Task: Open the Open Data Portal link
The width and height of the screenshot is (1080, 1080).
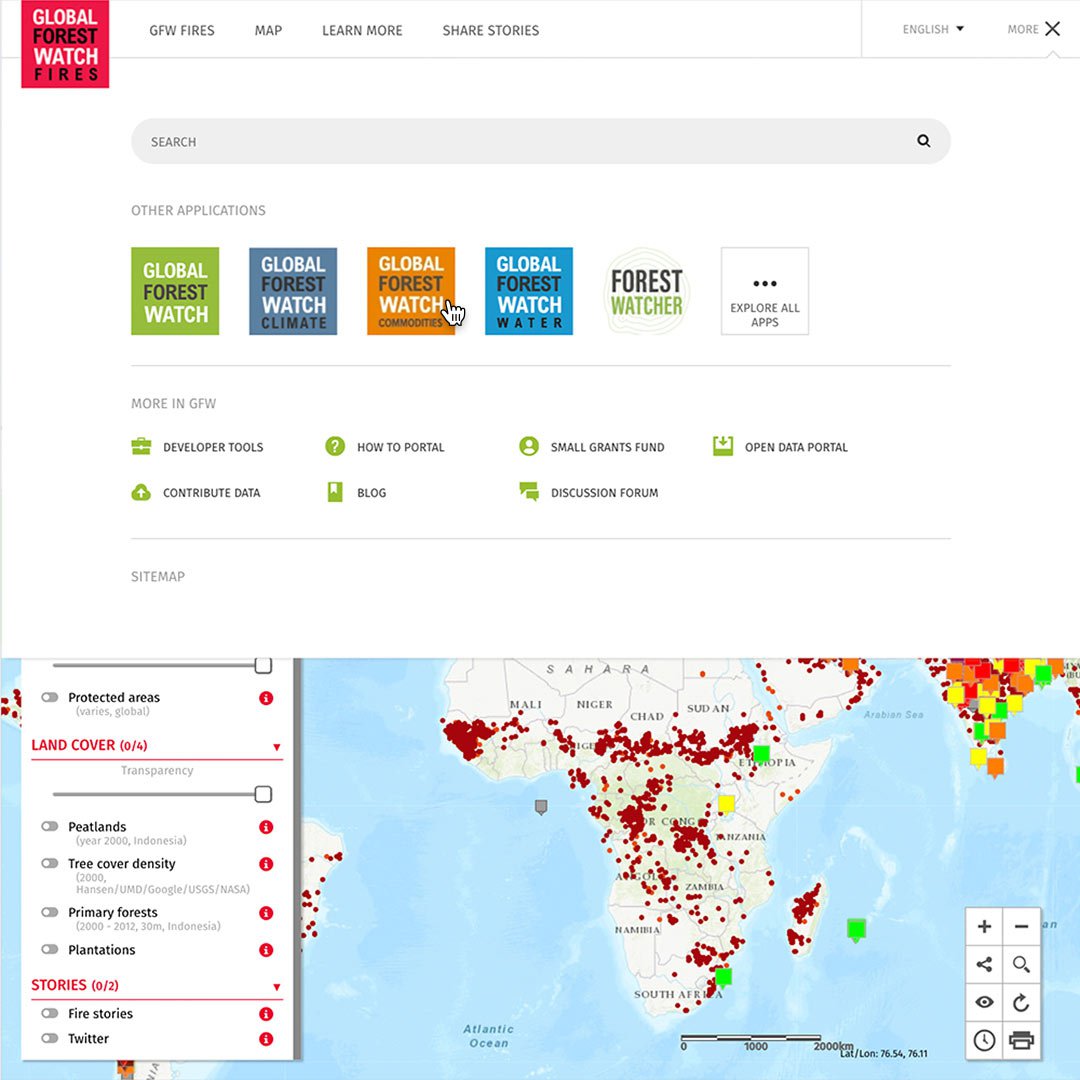Action: pyautogui.click(x=796, y=447)
